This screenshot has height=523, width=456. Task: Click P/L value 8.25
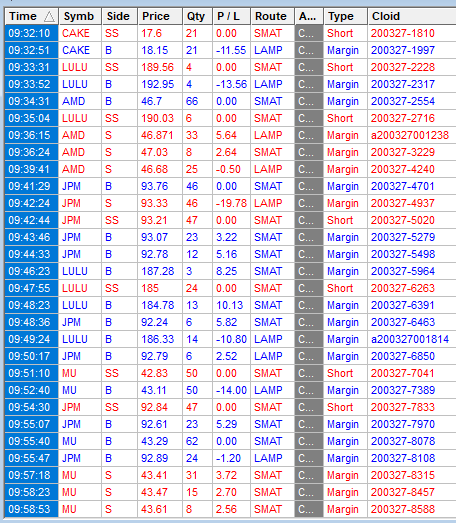[x=226, y=272]
